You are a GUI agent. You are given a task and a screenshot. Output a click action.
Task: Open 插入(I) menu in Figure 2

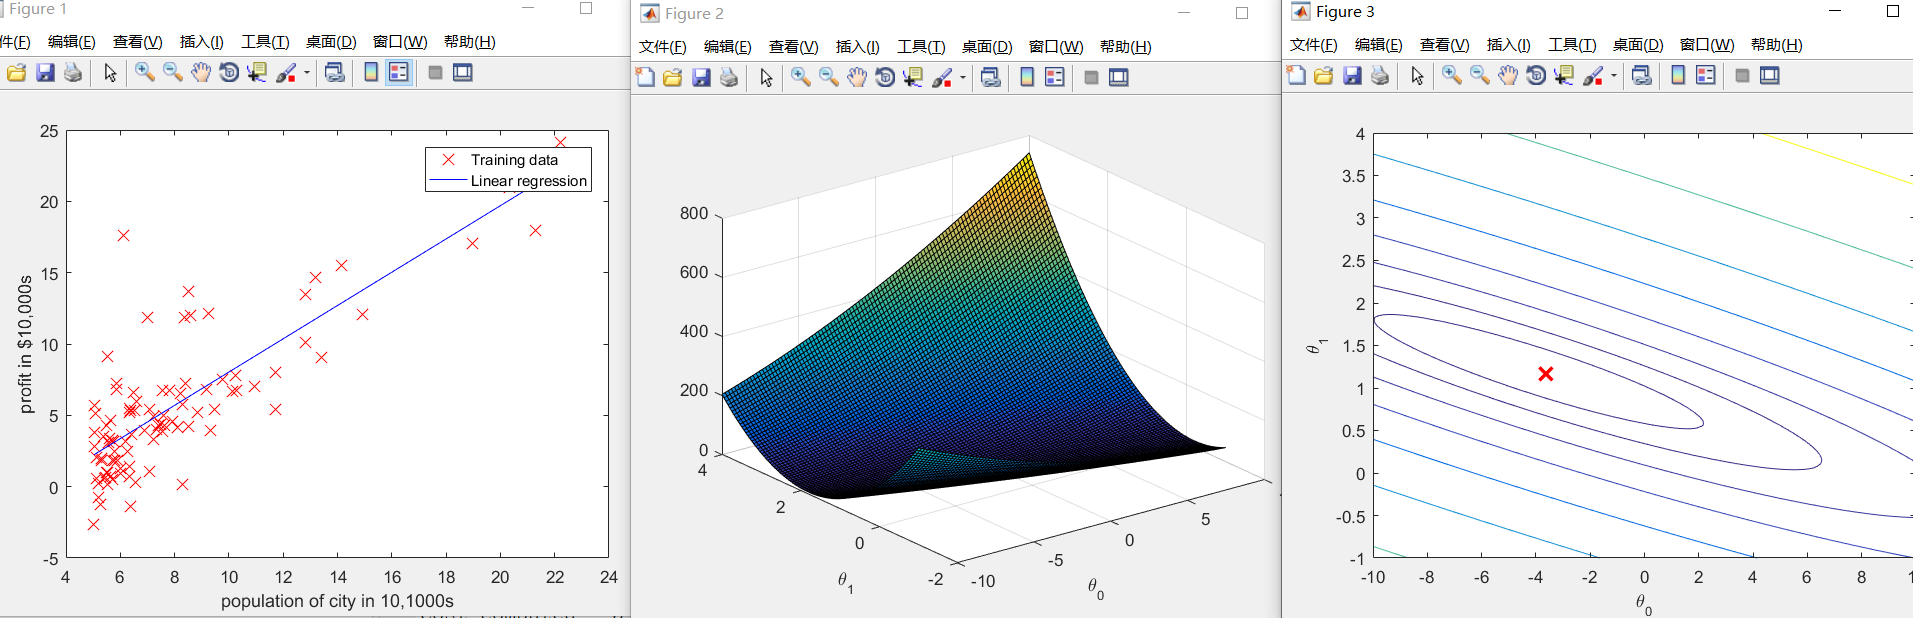point(858,47)
